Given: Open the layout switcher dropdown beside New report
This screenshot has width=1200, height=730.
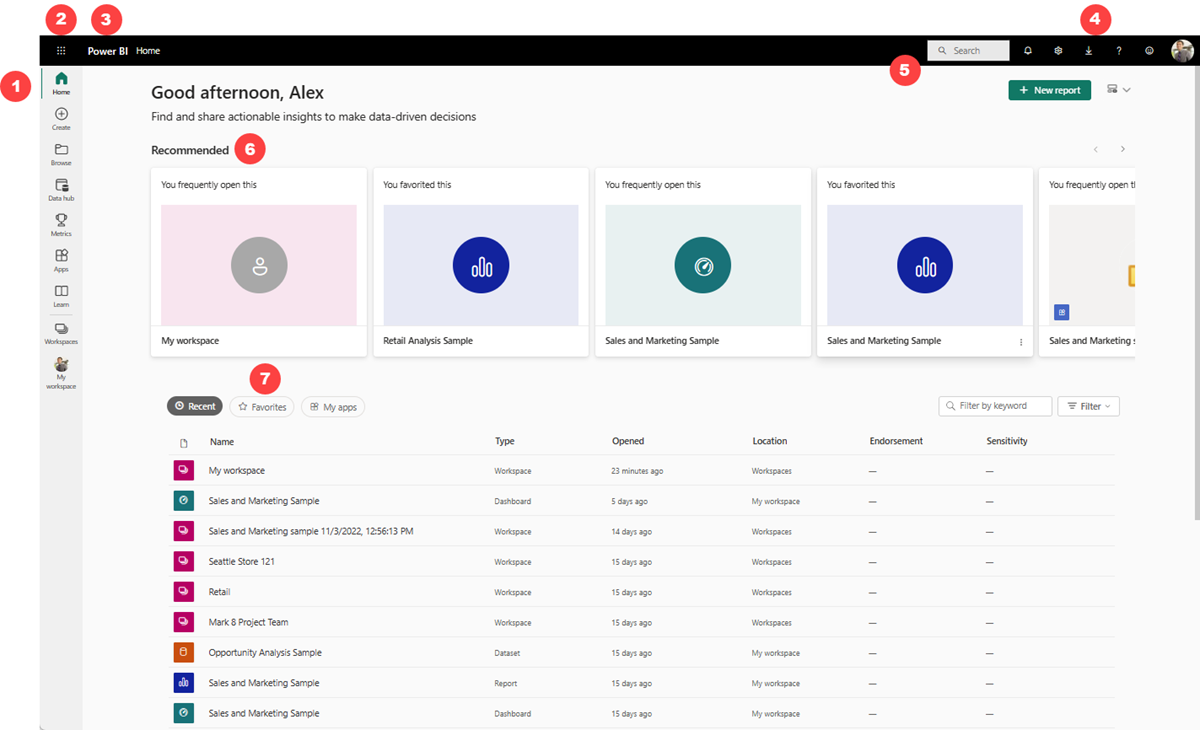Looking at the screenshot, I should pyautogui.click(x=1119, y=90).
